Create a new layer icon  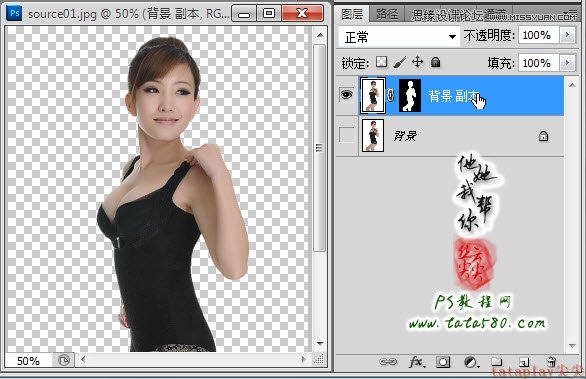pyautogui.click(x=524, y=362)
